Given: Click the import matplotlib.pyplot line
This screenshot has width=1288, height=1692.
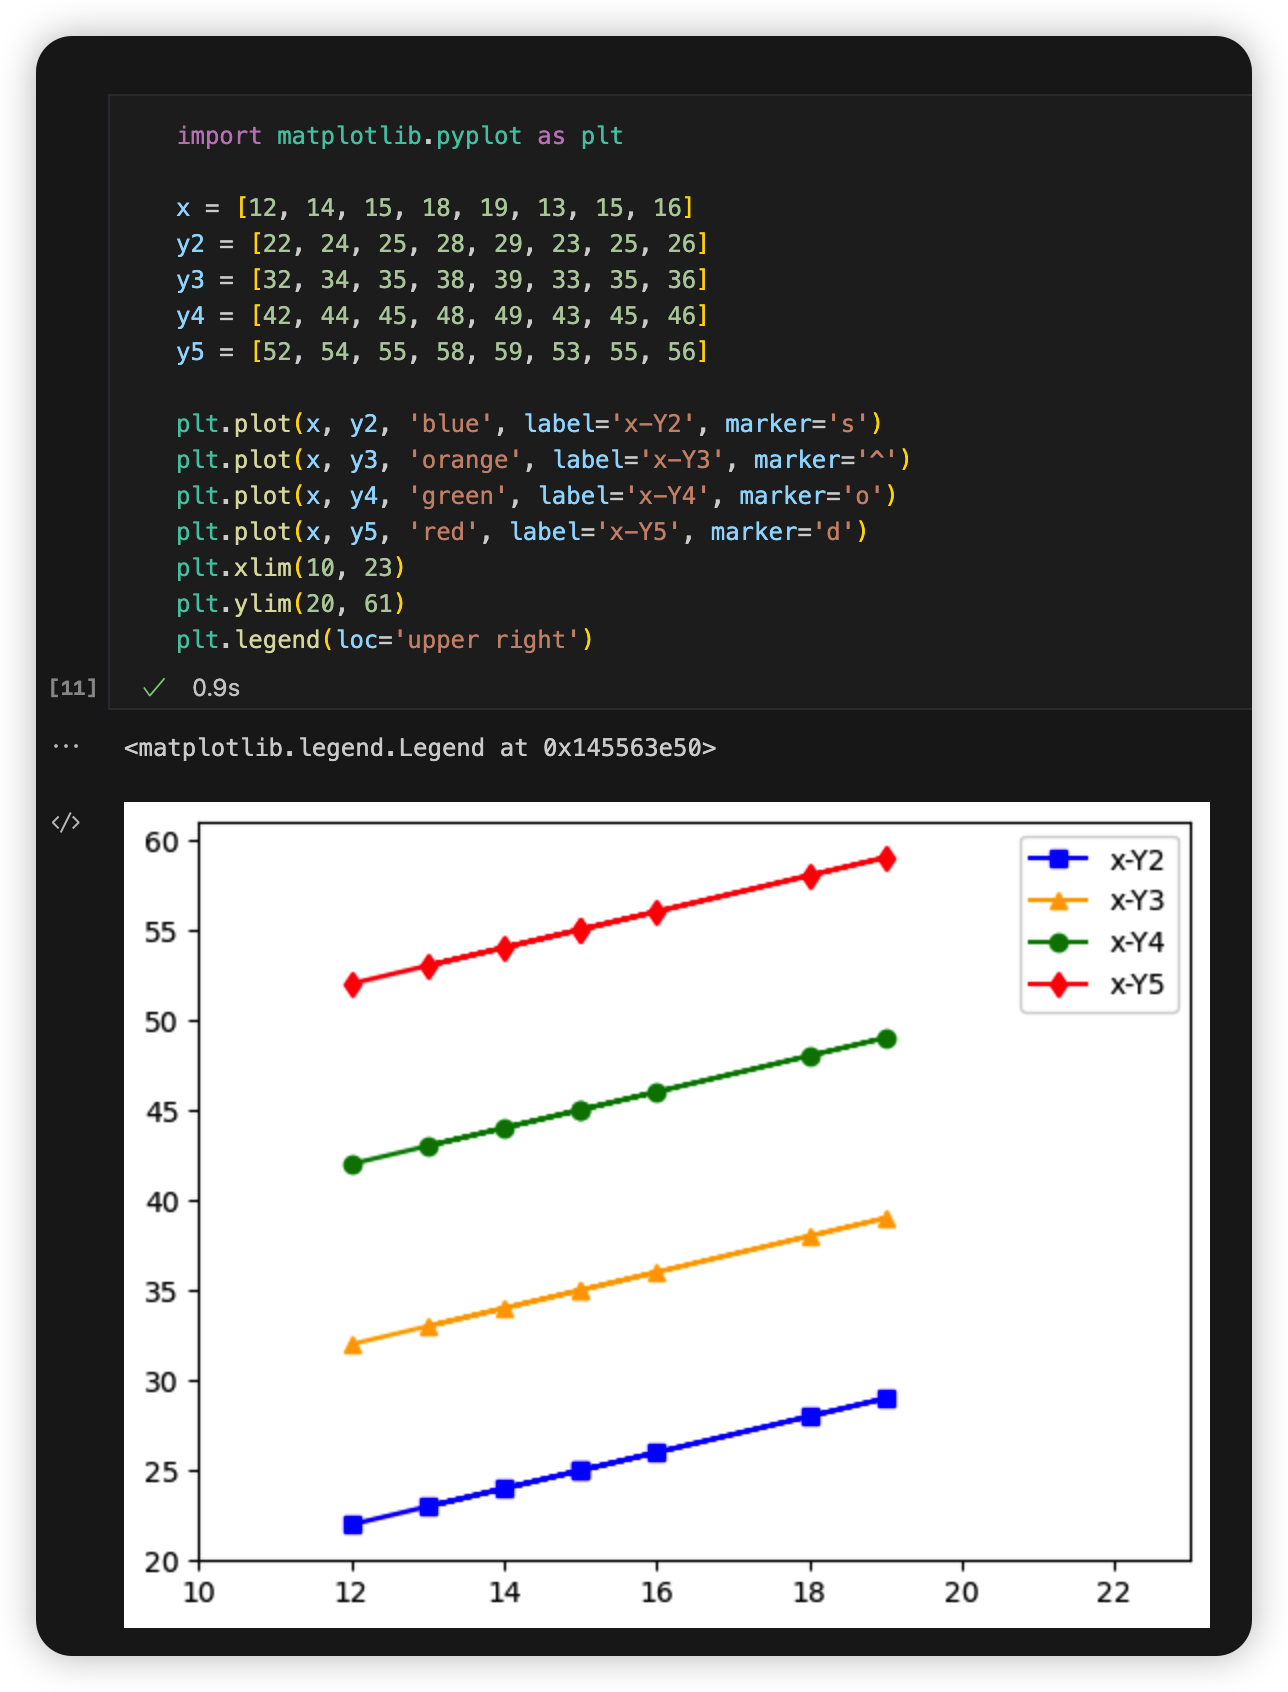Looking at the screenshot, I should click(x=400, y=136).
